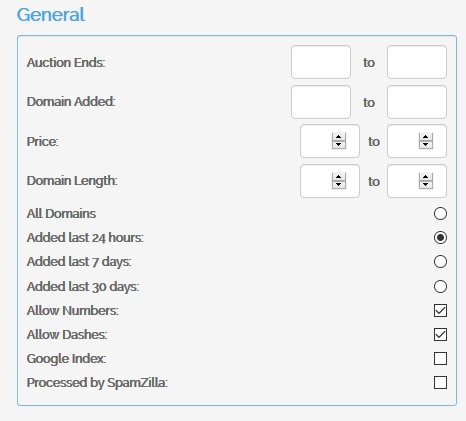Decrease the maximum Price with down arrow
This screenshot has height=421, width=466.
(x=426, y=145)
